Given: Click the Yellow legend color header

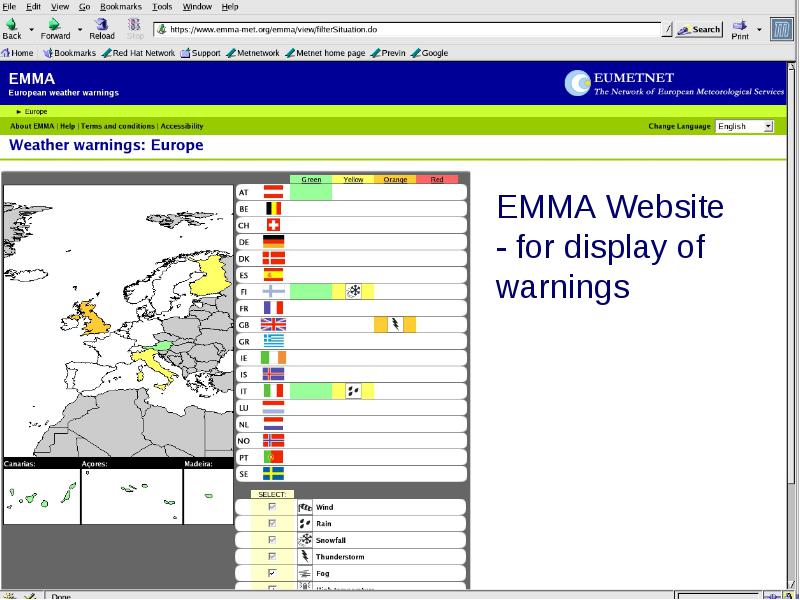Looking at the screenshot, I should pos(353,179).
